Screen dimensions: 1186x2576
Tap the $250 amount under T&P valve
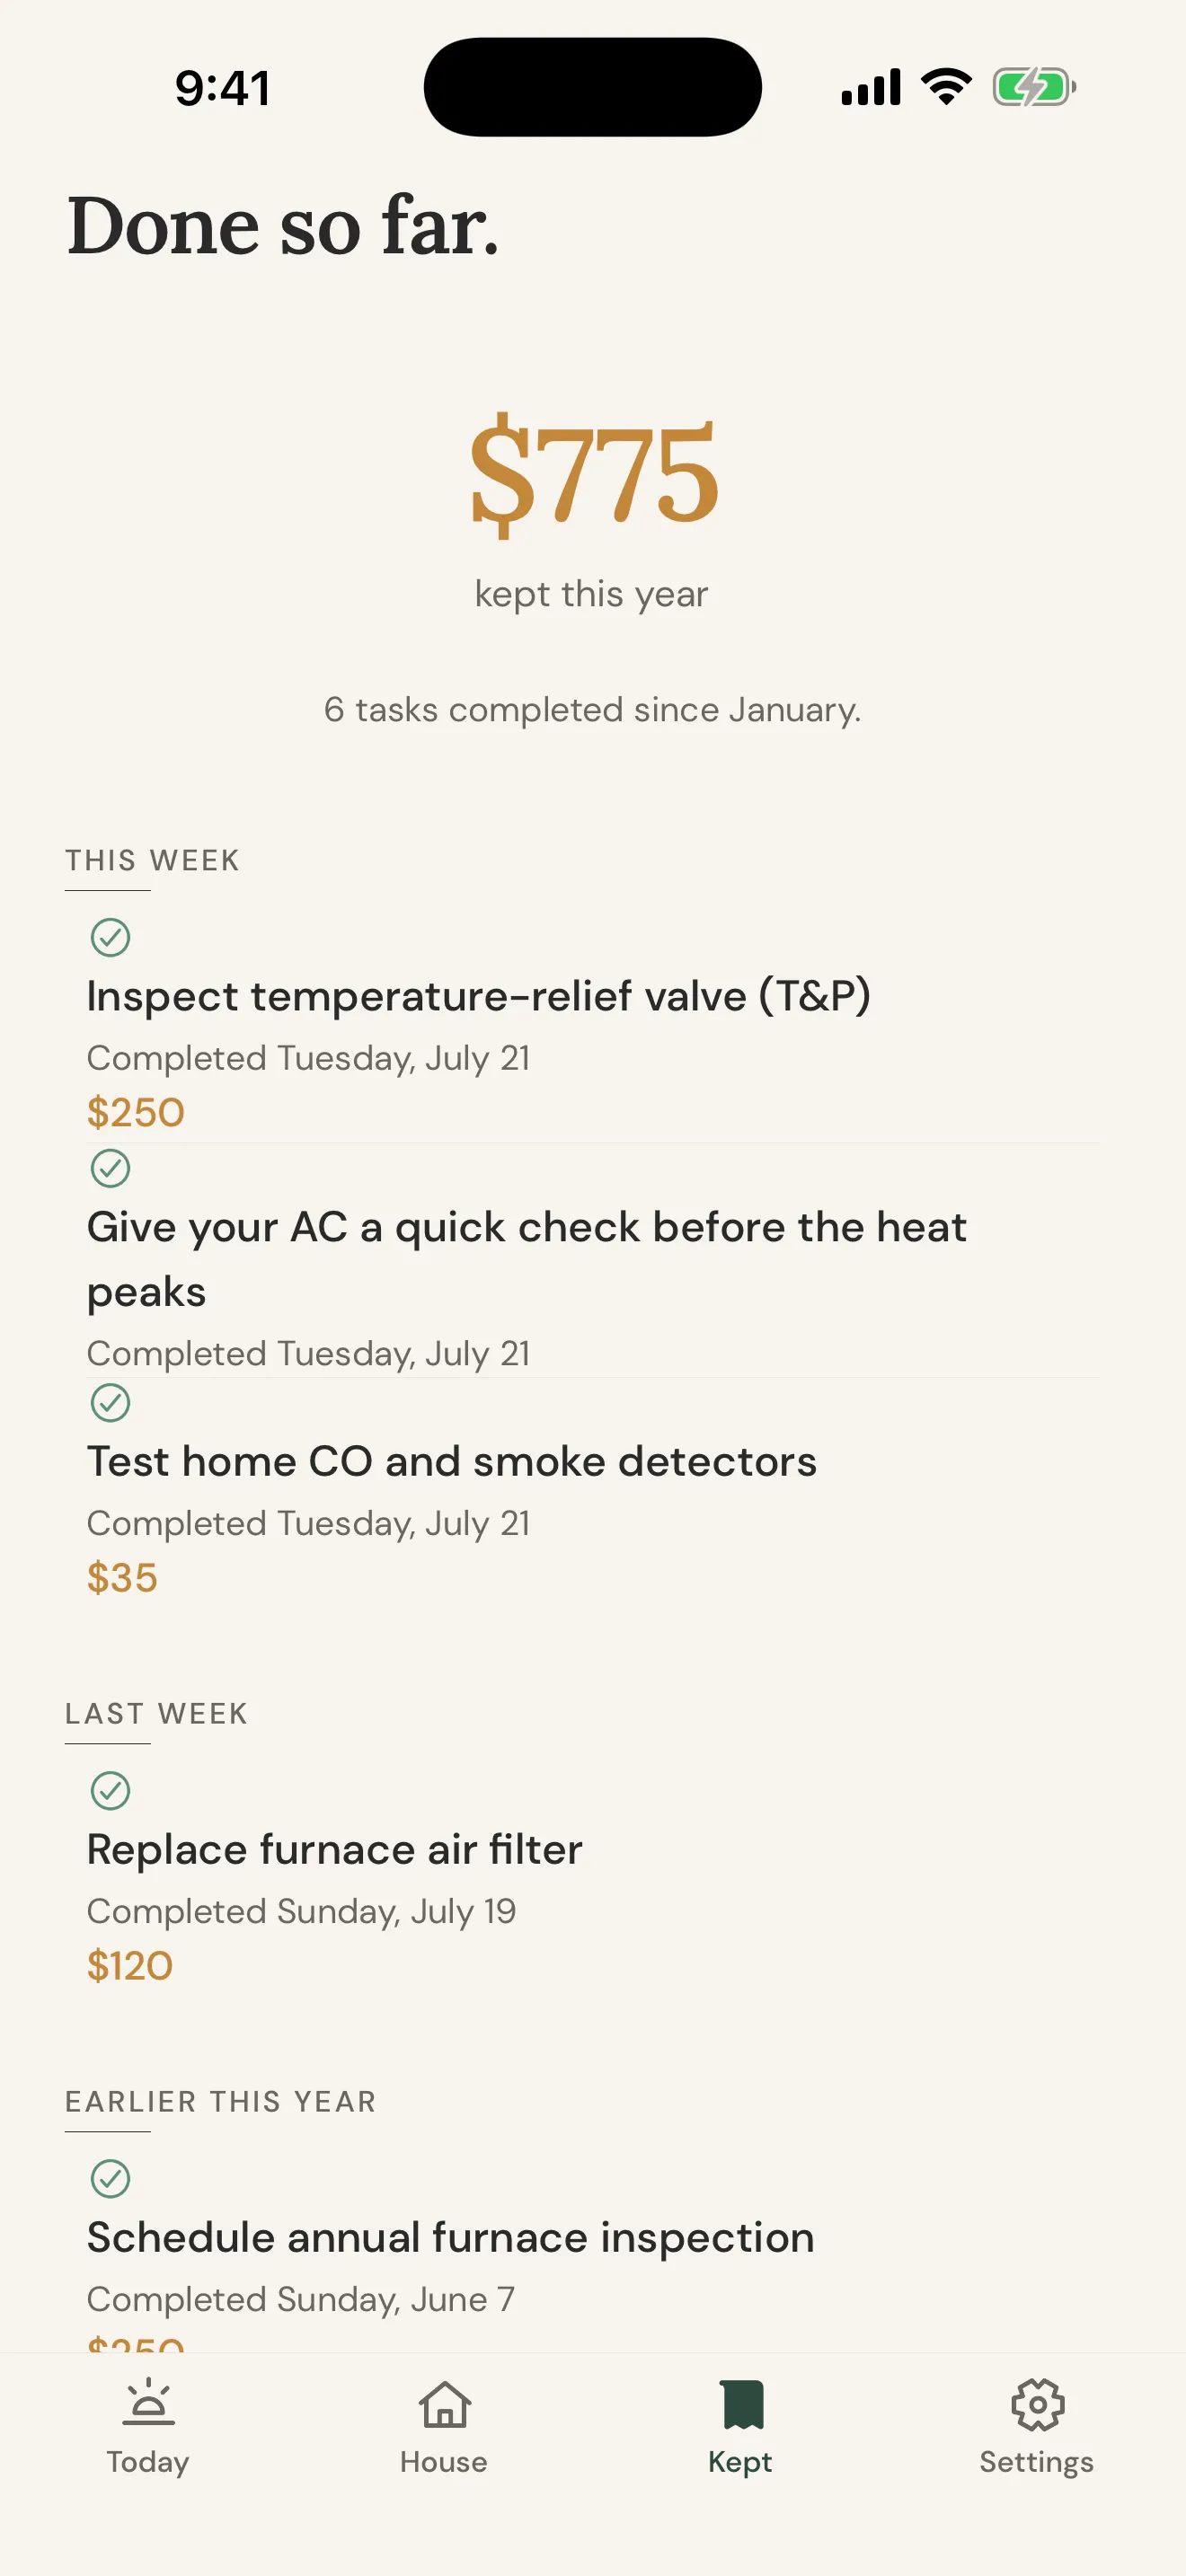point(136,1112)
